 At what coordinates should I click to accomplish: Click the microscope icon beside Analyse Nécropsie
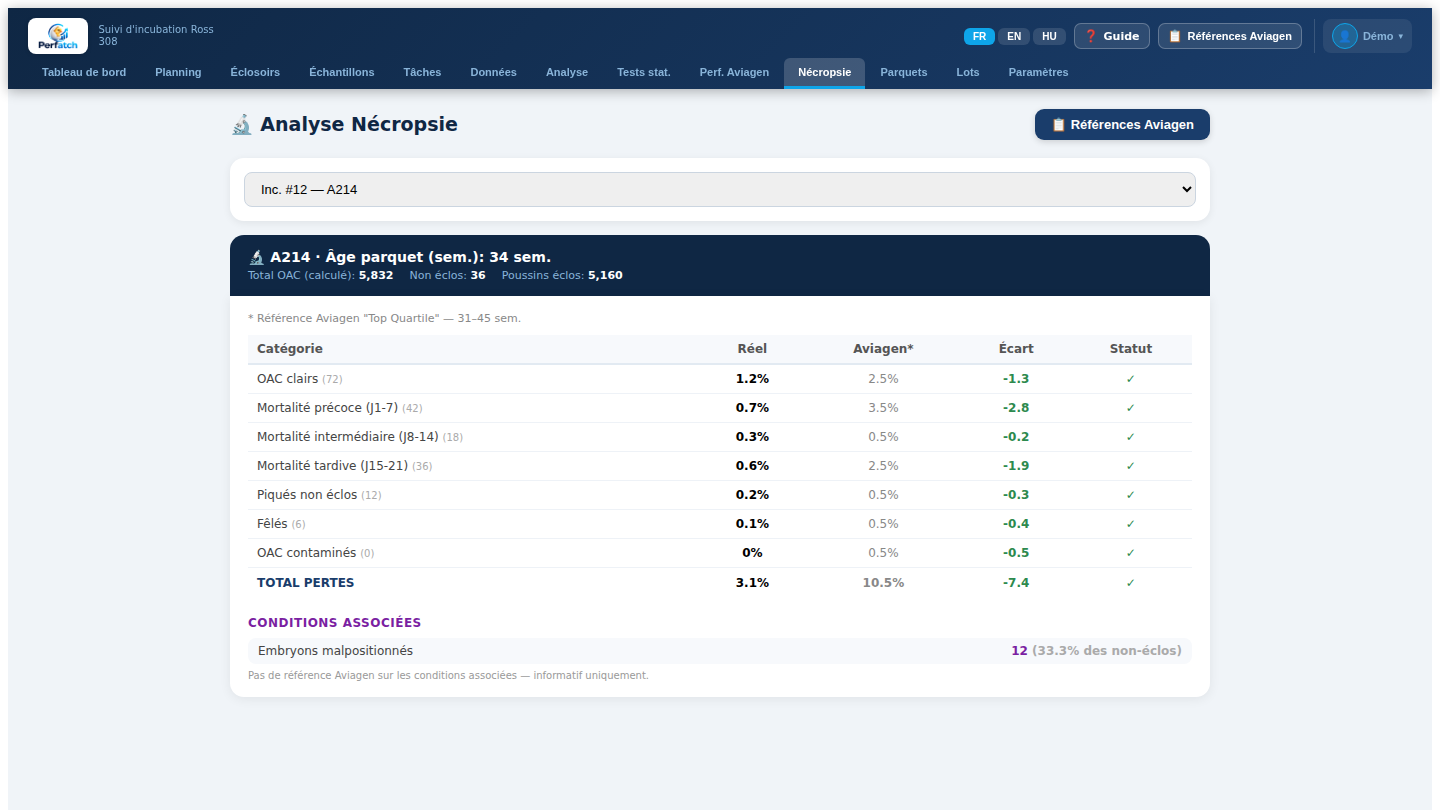click(x=241, y=125)
